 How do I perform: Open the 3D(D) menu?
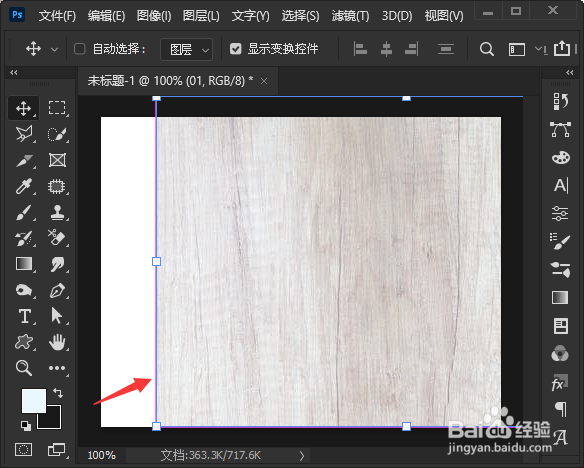[397, 16]
